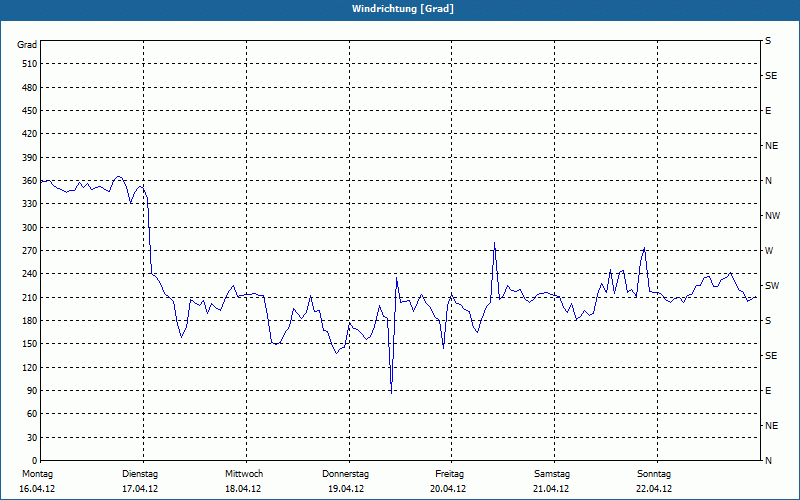
Task: Click the 420 y-axis value
Action: click(x=30, y=134)
